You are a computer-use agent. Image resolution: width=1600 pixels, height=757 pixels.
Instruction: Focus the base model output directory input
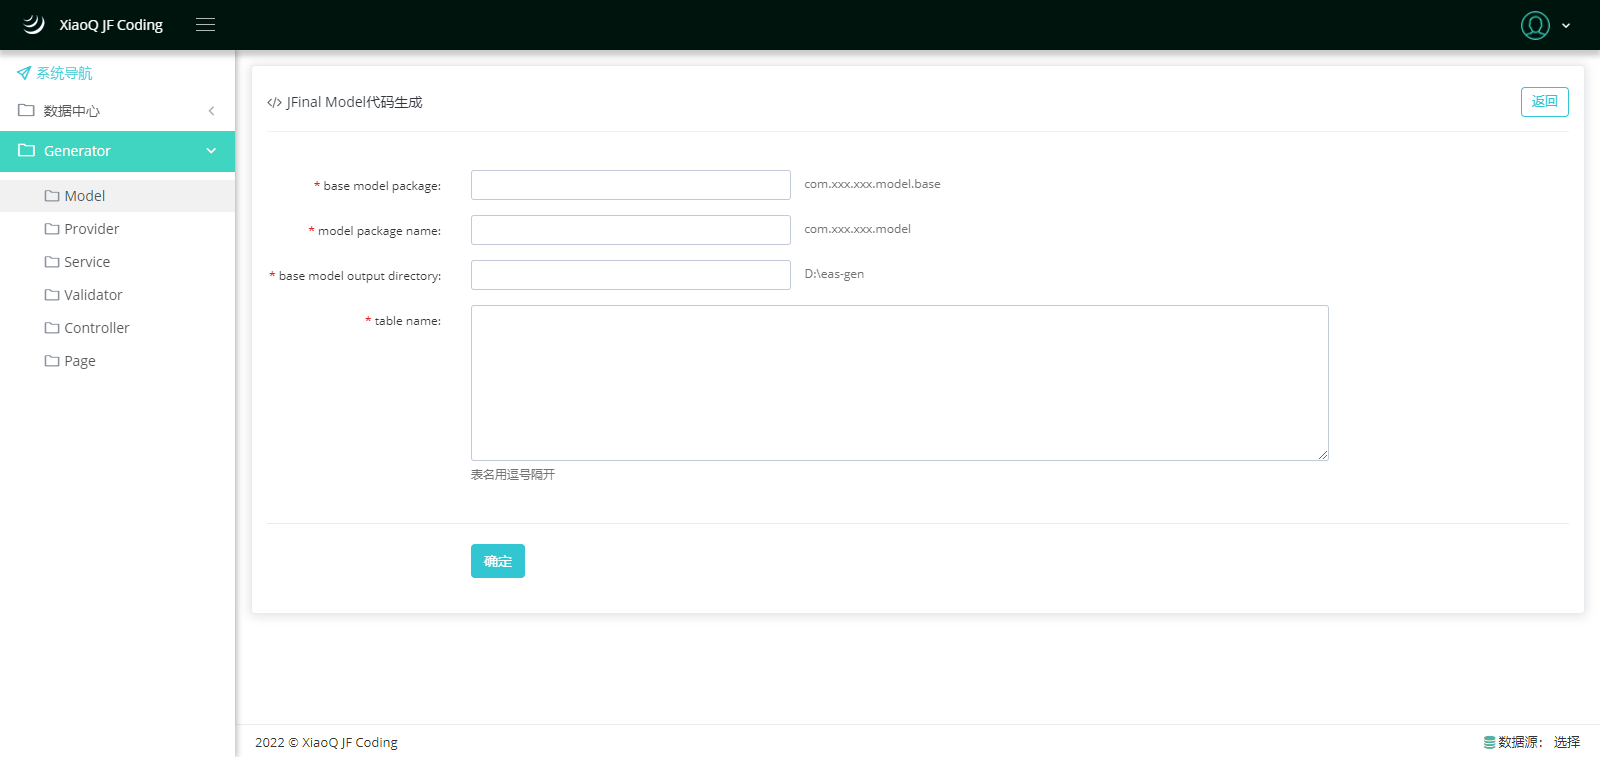[x=631, y=275]
